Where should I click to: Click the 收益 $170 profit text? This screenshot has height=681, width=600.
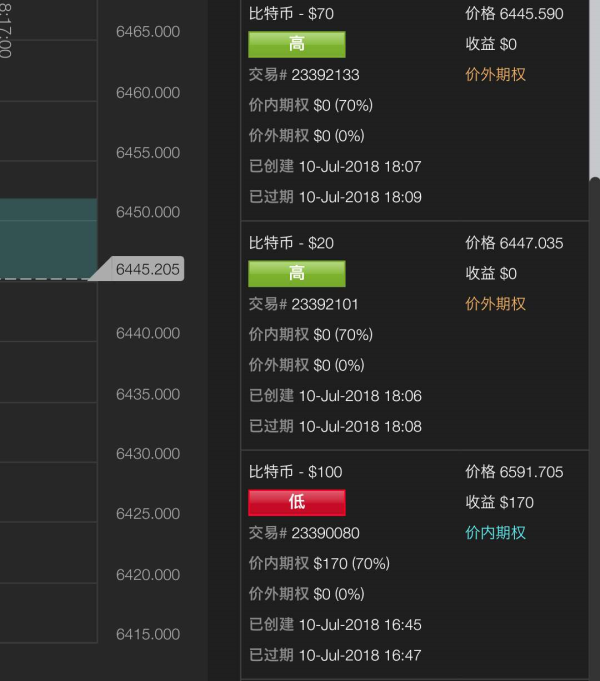pos(500,502)
